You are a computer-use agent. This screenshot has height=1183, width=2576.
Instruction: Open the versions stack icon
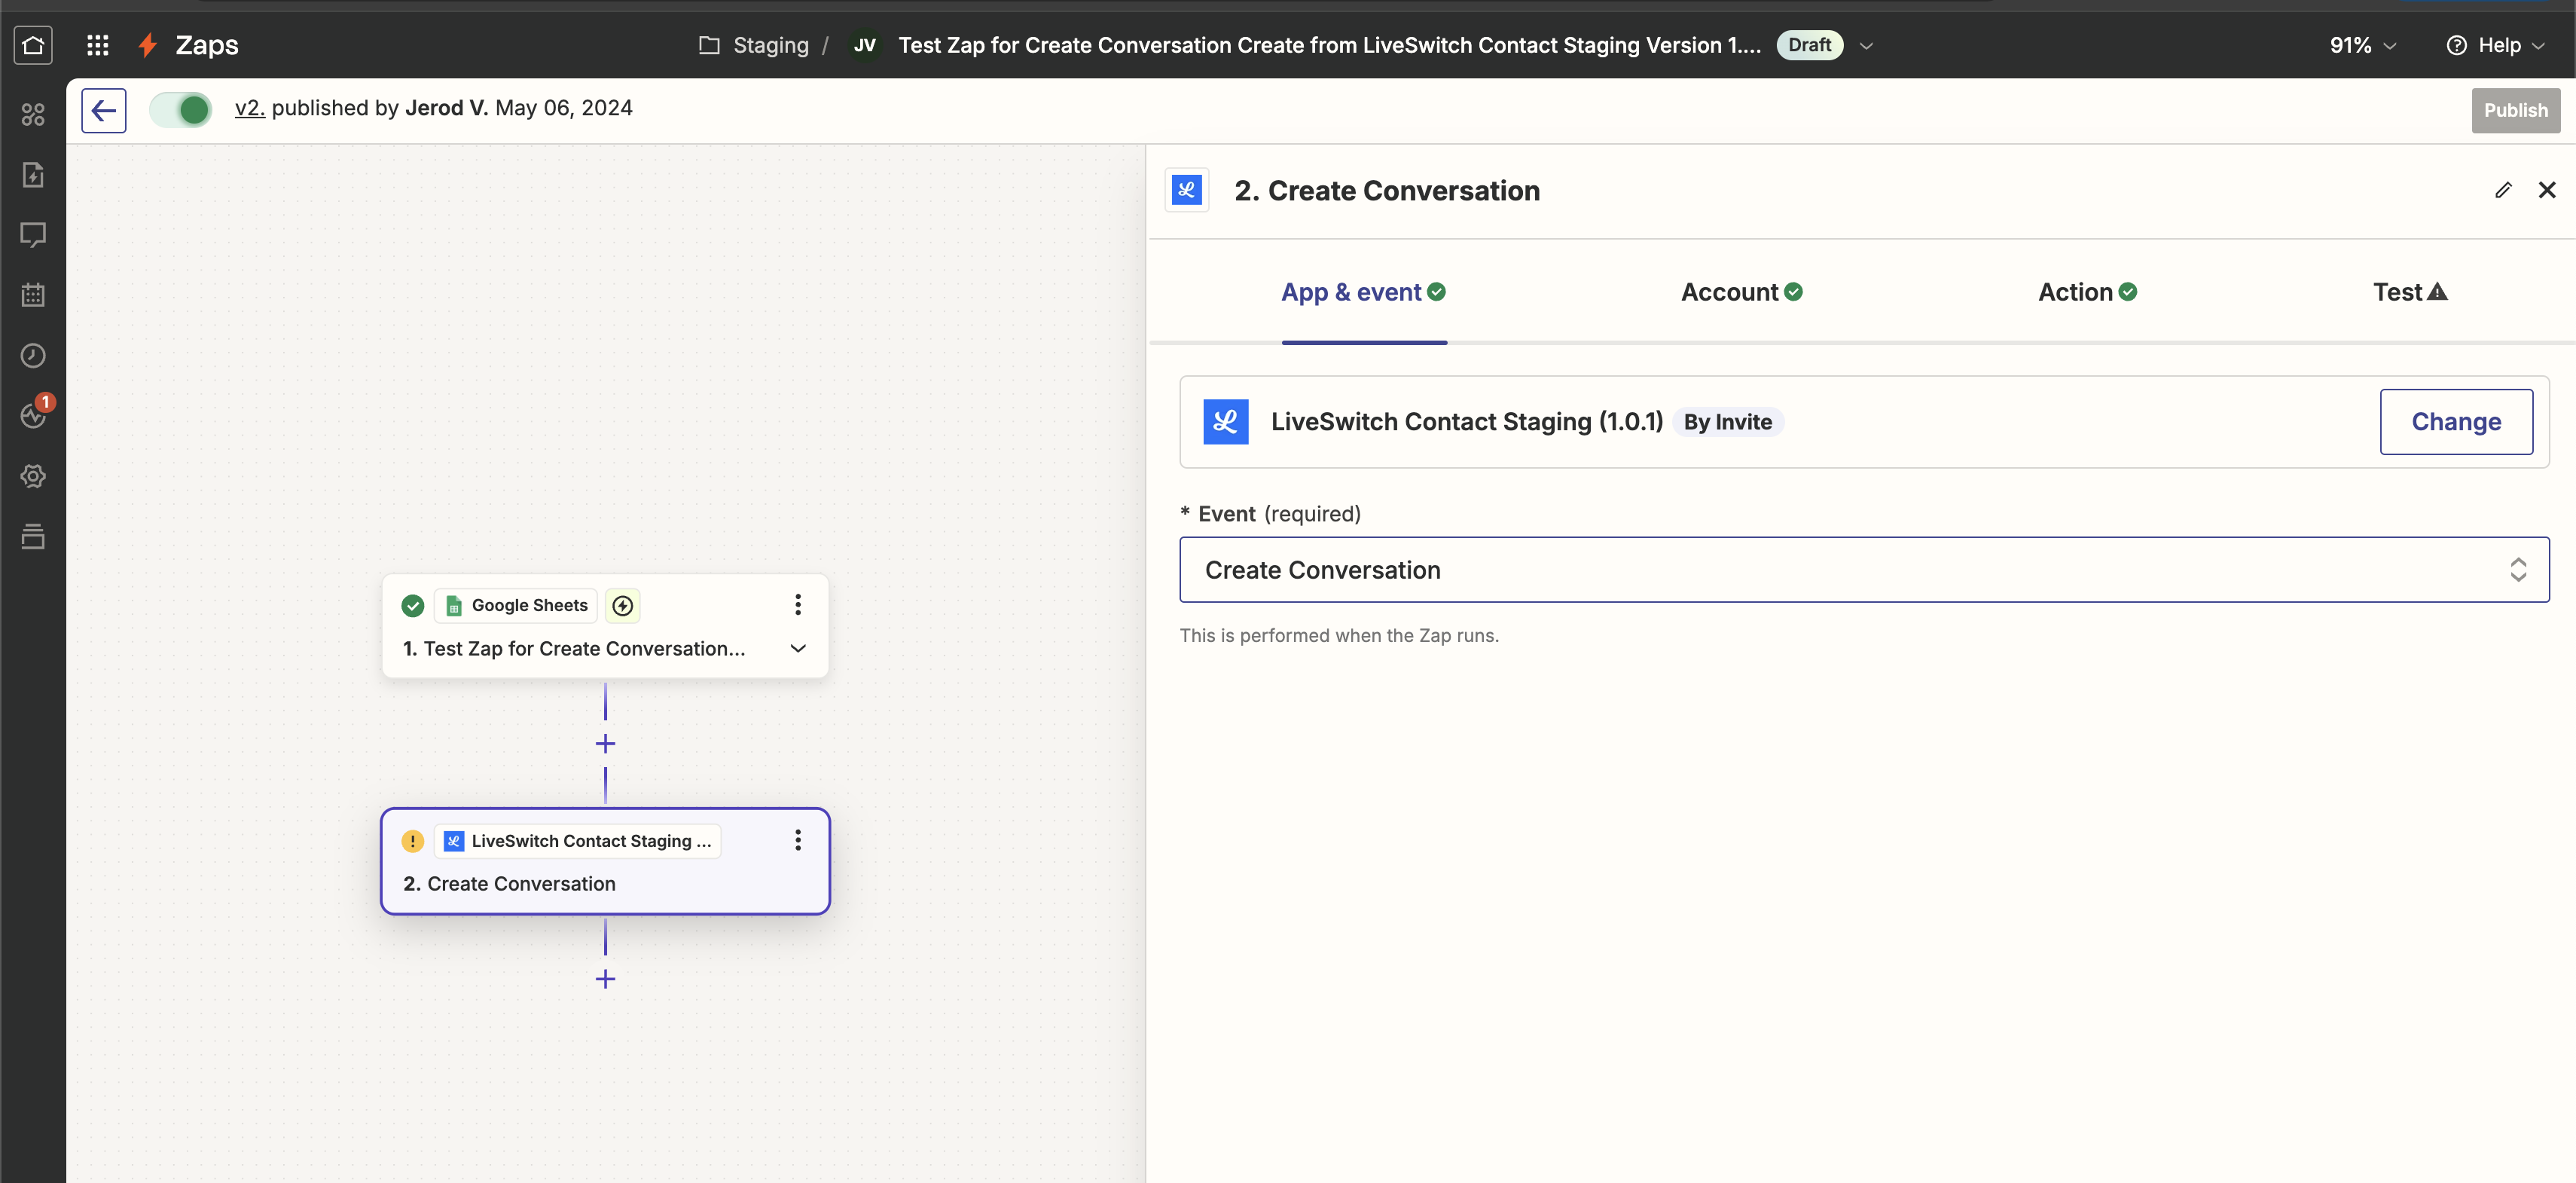[x=33, y=536]
